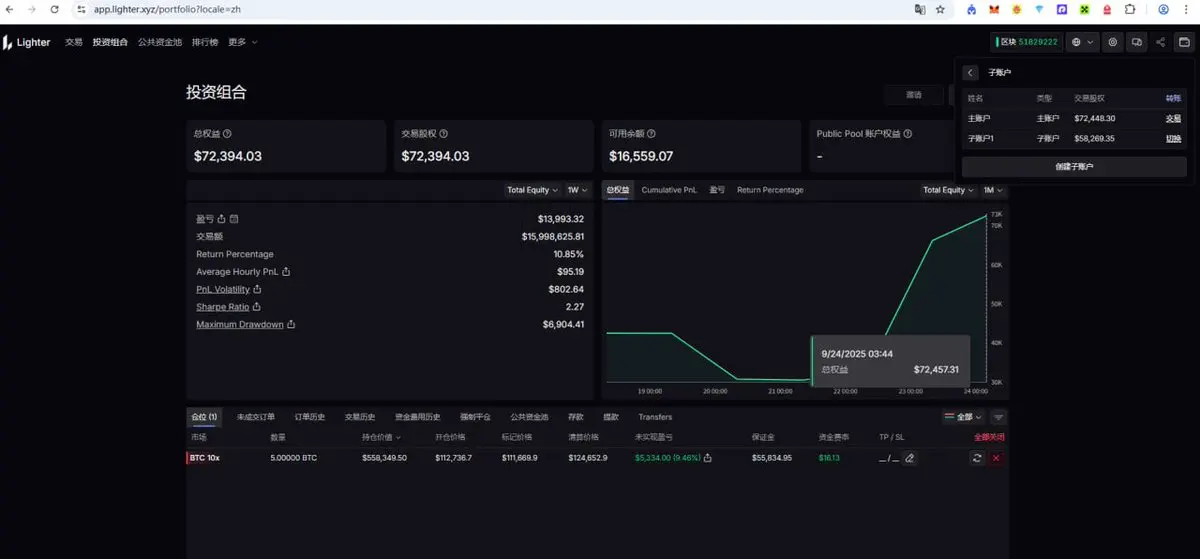Viewport: 1200px width, 559px height.
Task: Click the 全部关闭 link to close all positions
Action: click(x=989, y=437)
